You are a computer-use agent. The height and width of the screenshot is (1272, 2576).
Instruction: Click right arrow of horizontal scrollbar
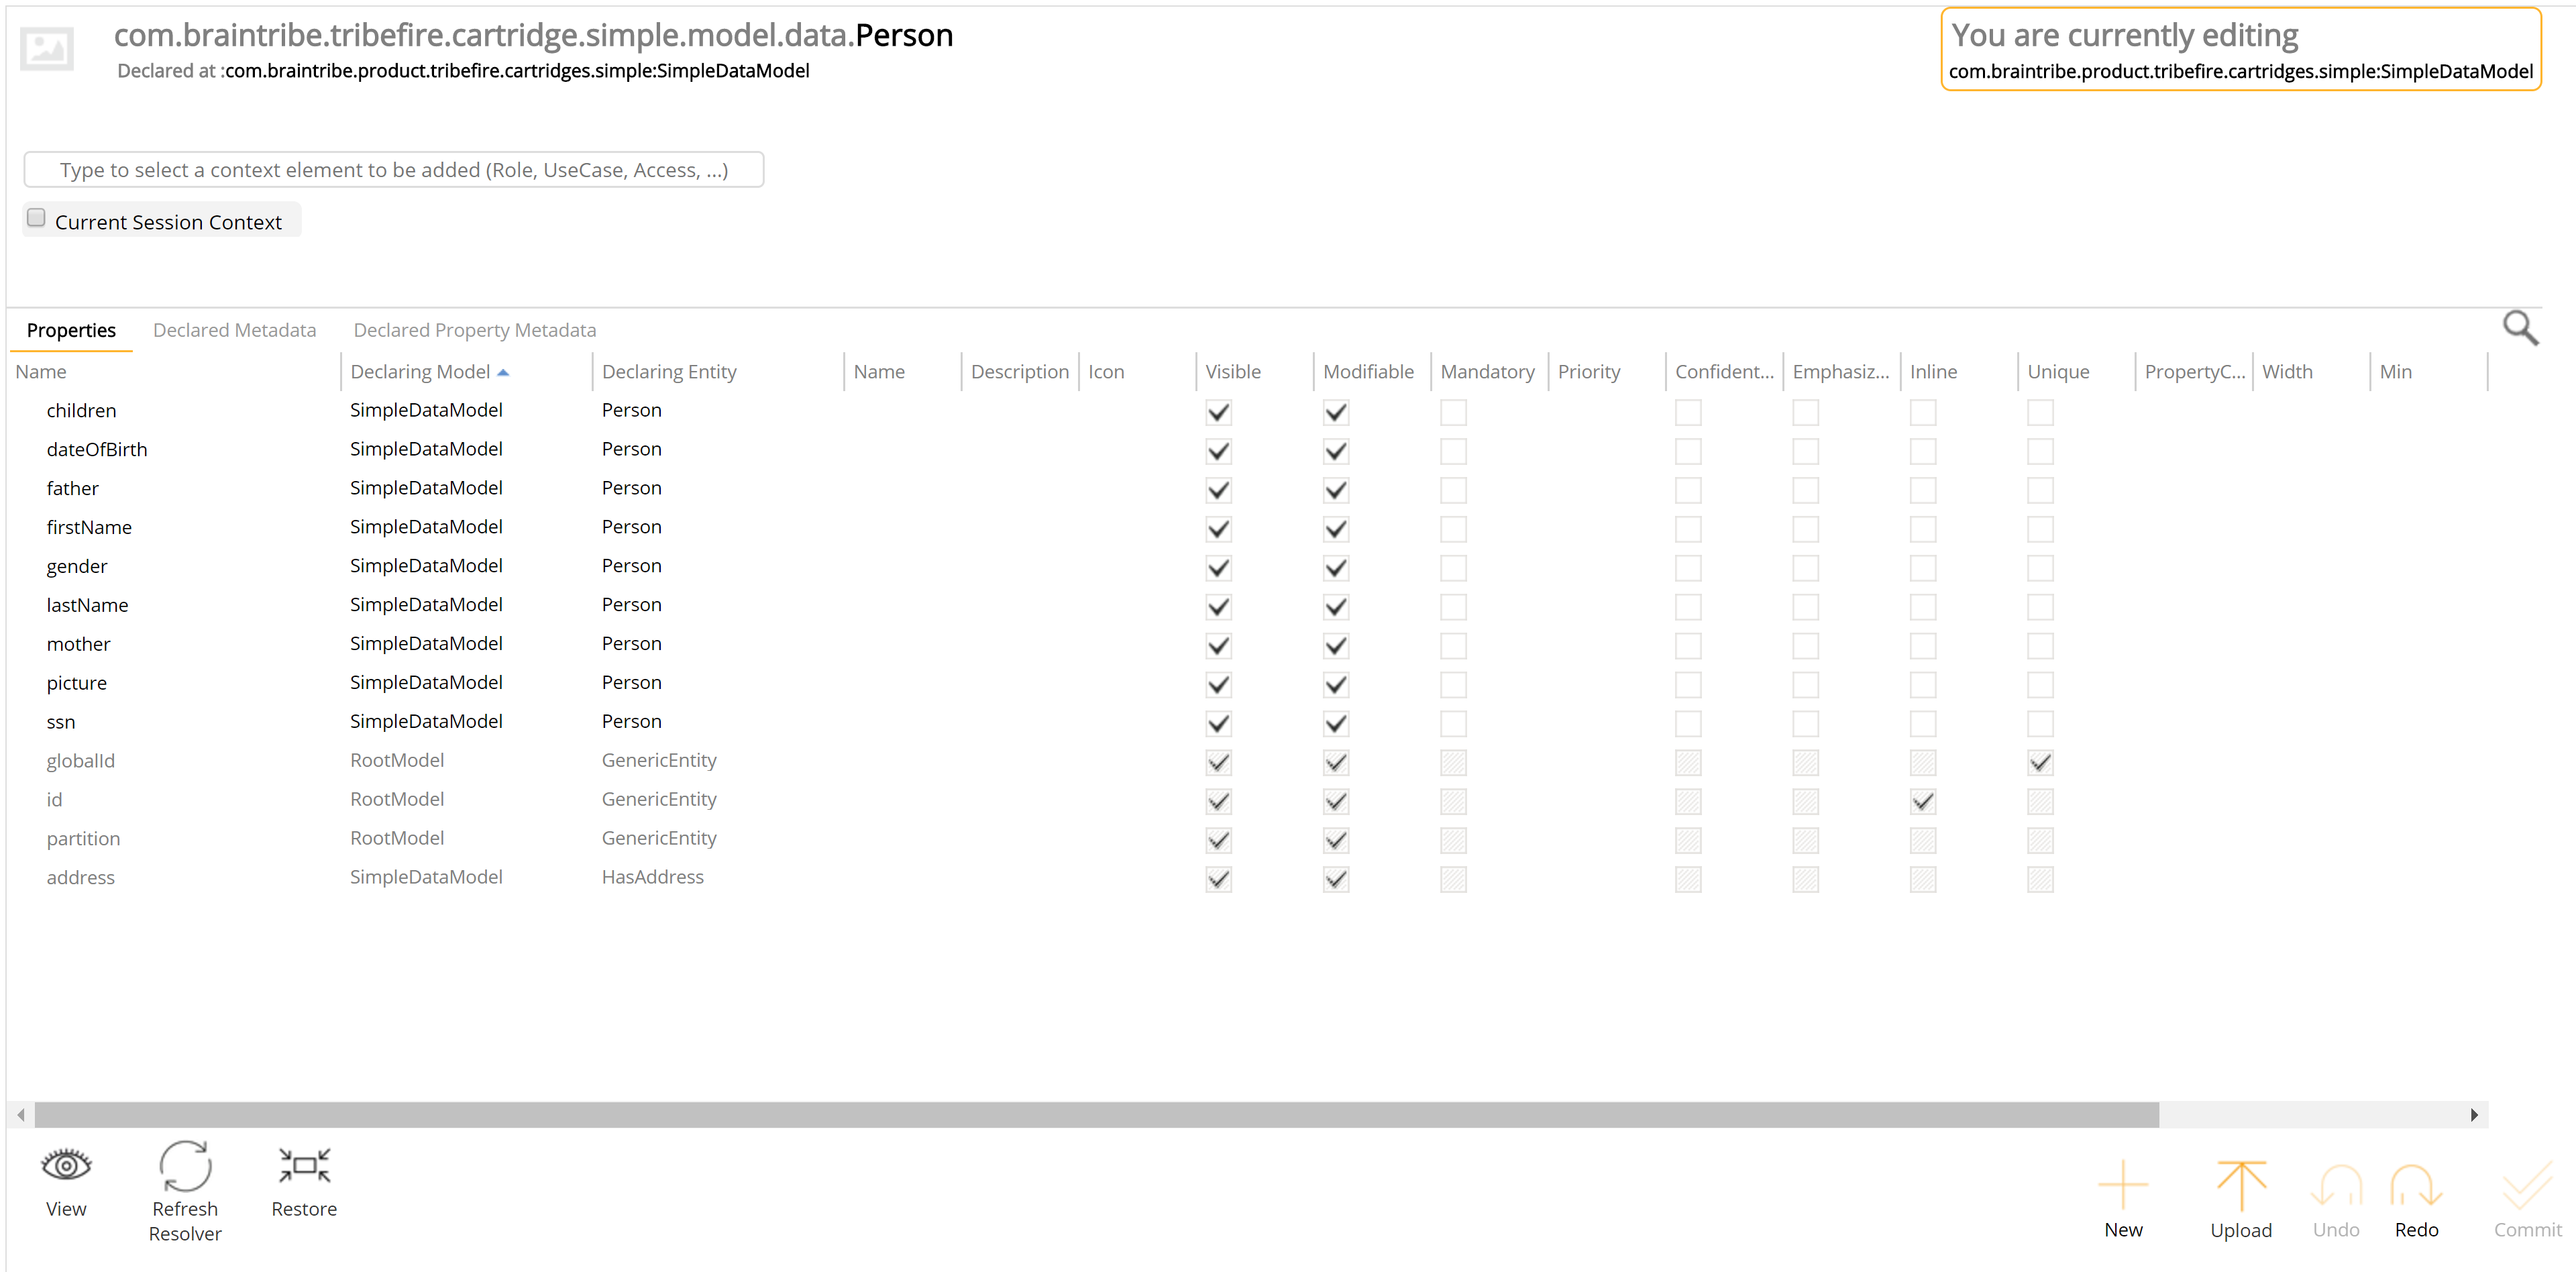click(2473, 1114)
